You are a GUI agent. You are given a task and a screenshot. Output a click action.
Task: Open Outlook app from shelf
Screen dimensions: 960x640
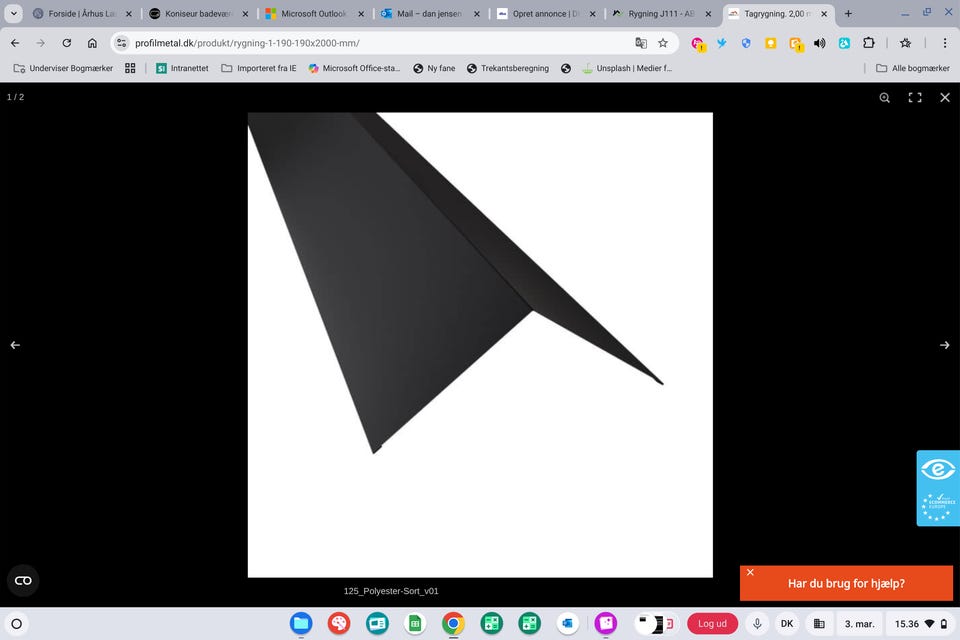[568, 623]
